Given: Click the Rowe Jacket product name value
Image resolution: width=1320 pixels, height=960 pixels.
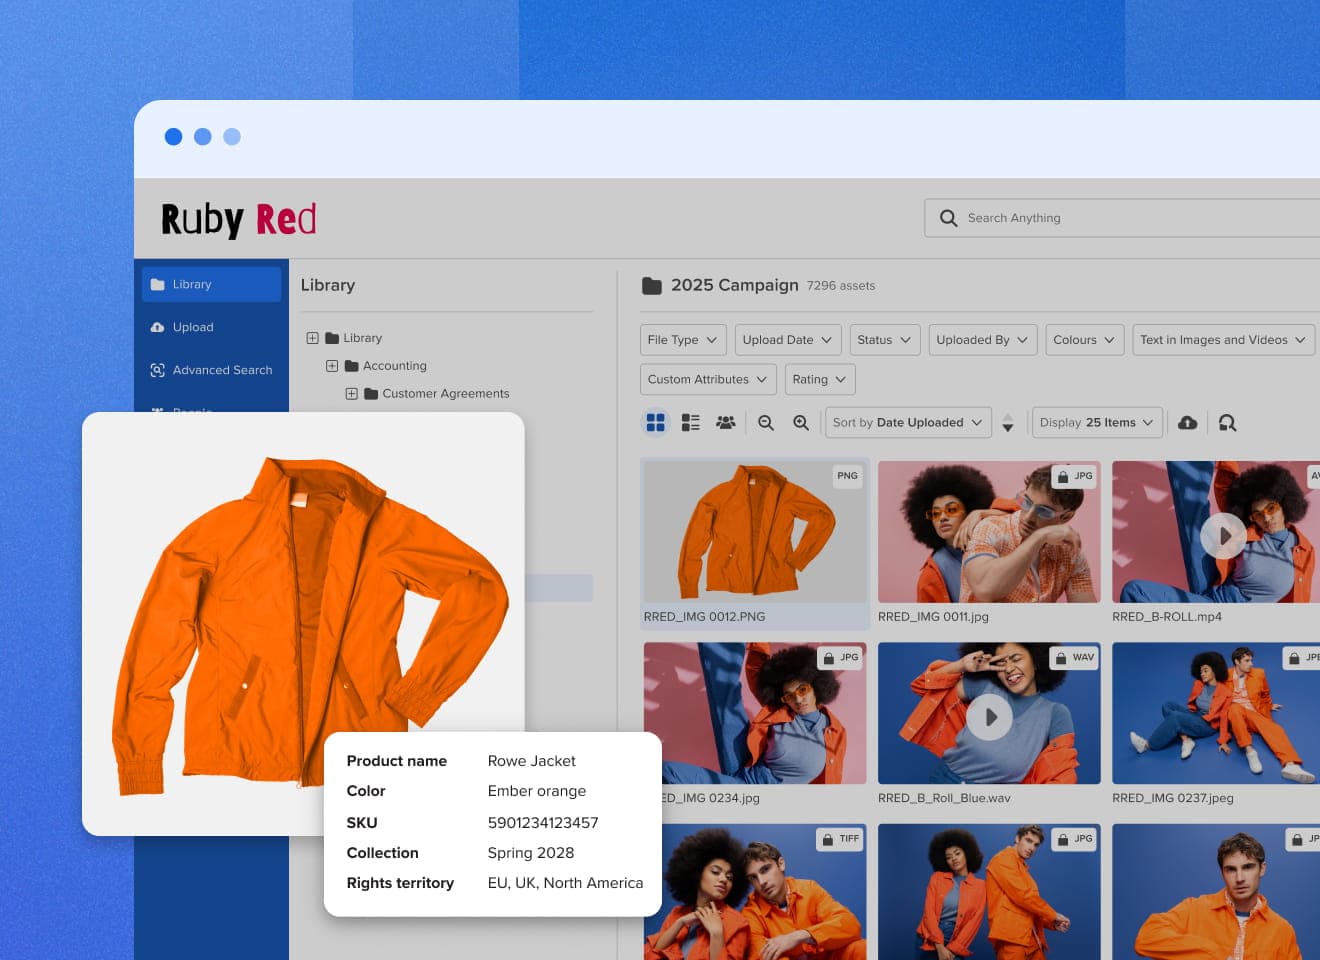Looking at the screenshot, I should (x=532, y=761).
